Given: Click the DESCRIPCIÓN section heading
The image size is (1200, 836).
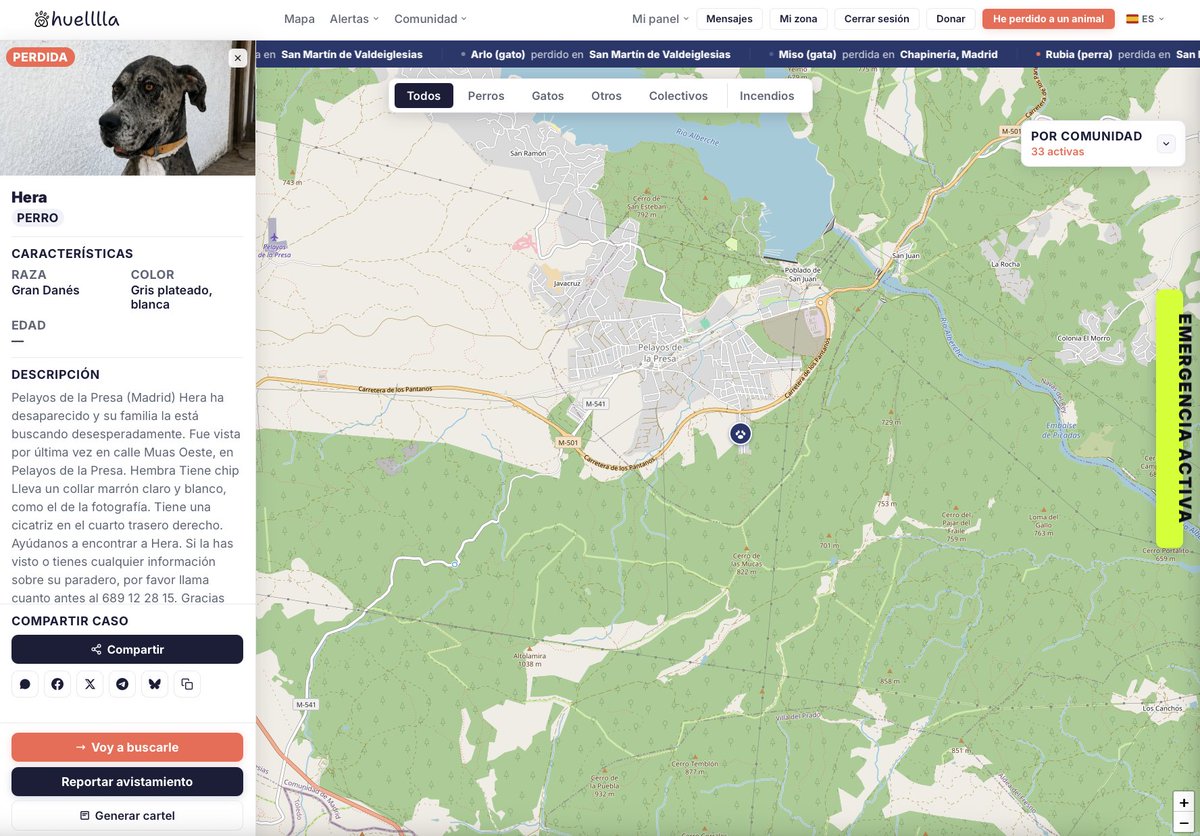Looking at the screenshot, I should point(55,374).
